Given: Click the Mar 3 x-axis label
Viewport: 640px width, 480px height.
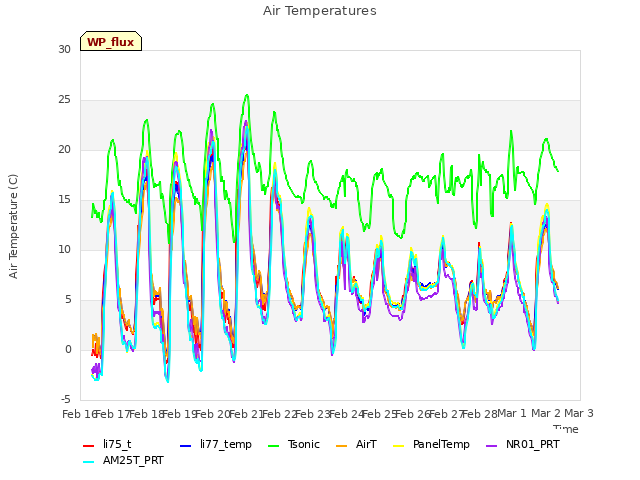Looking at the screenshot, I should coord(579,413).
